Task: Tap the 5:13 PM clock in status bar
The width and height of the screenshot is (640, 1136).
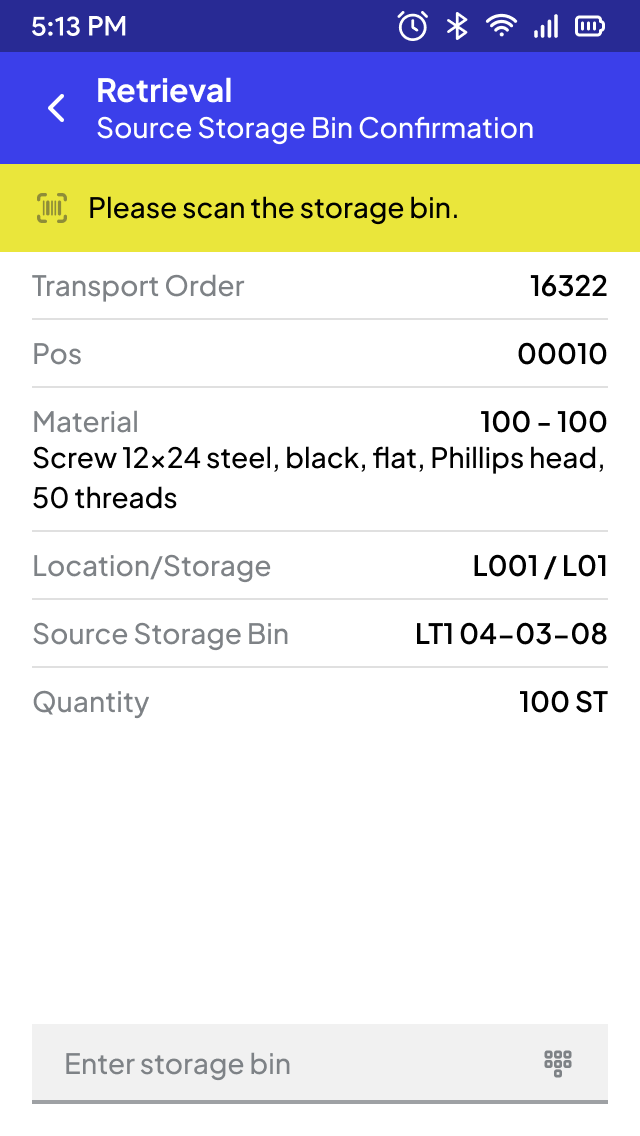Action: (79, 26)
